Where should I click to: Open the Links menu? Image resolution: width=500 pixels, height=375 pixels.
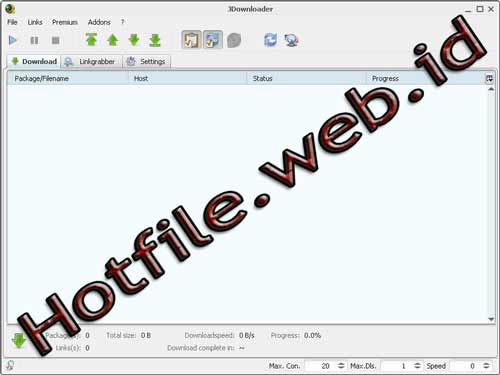tap(35, 22)
